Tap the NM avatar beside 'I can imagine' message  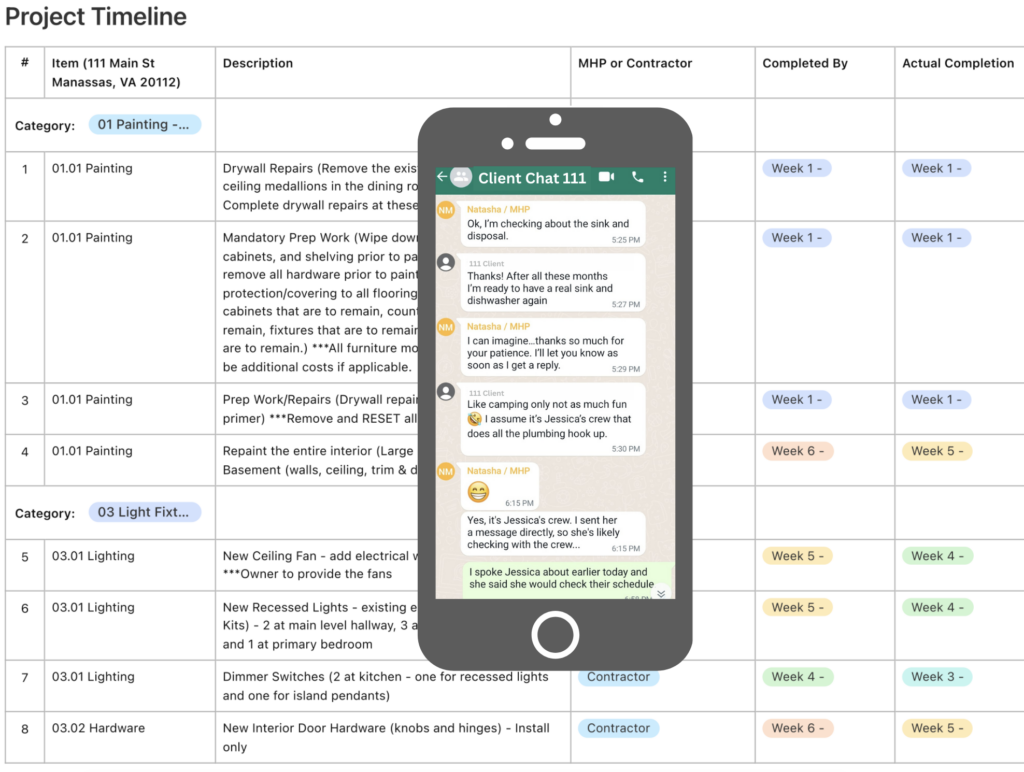(446, 327)
